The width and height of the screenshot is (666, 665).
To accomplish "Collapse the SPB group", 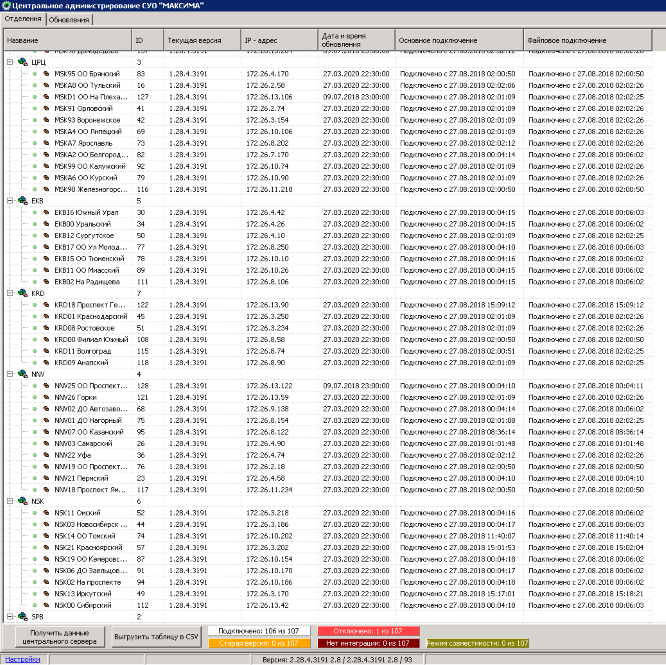I will (x=10, y=617).
